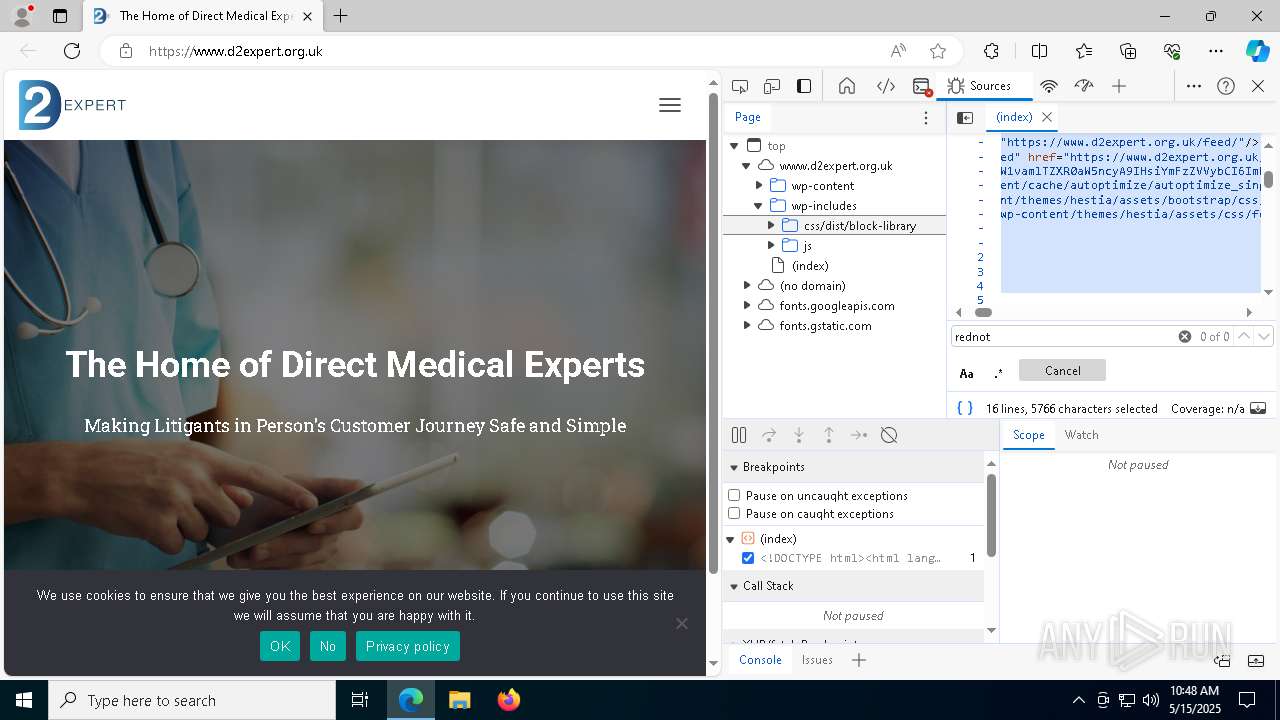Clear the rednot search field
This screenshot has height=720, width=1280.
pyautogui.click(x=1185, y=336)
